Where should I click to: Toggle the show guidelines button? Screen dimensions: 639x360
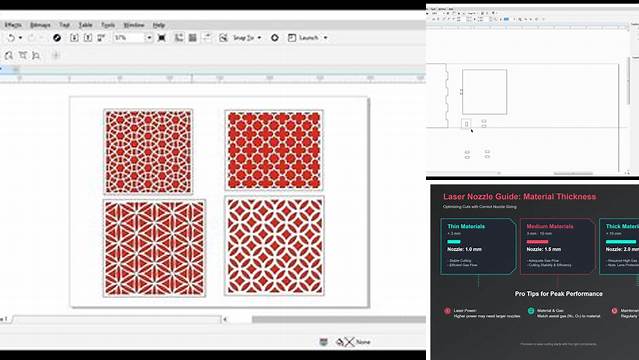(207, 38)
